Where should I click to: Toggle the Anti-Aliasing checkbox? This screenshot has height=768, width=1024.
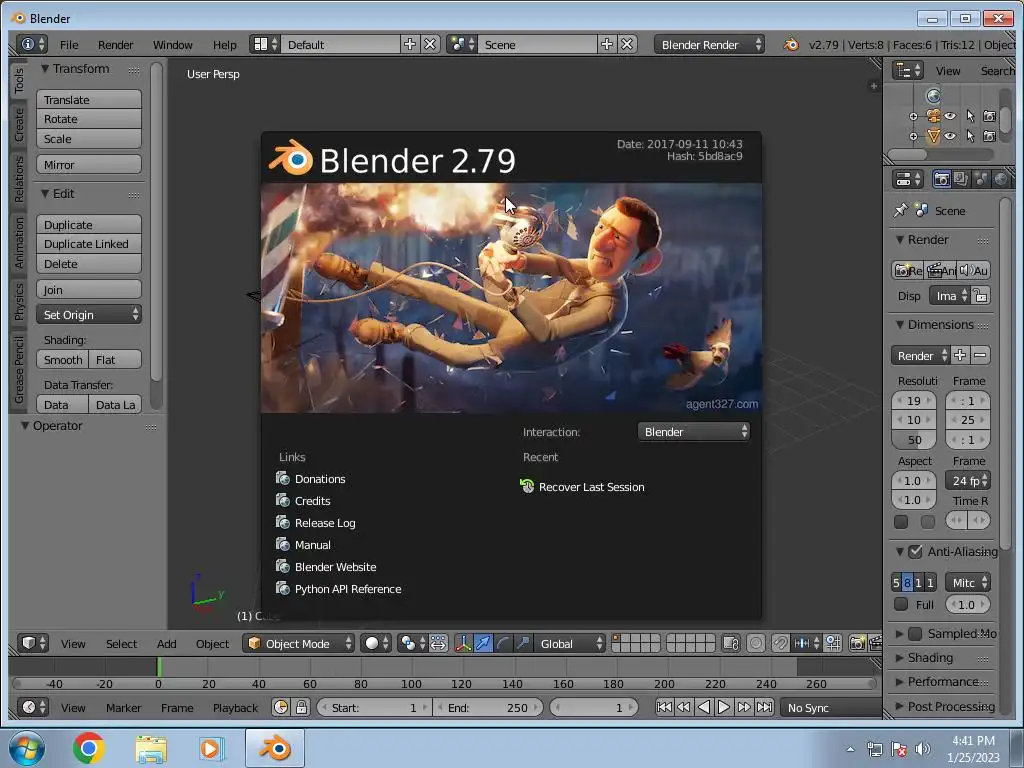[916, 552]
